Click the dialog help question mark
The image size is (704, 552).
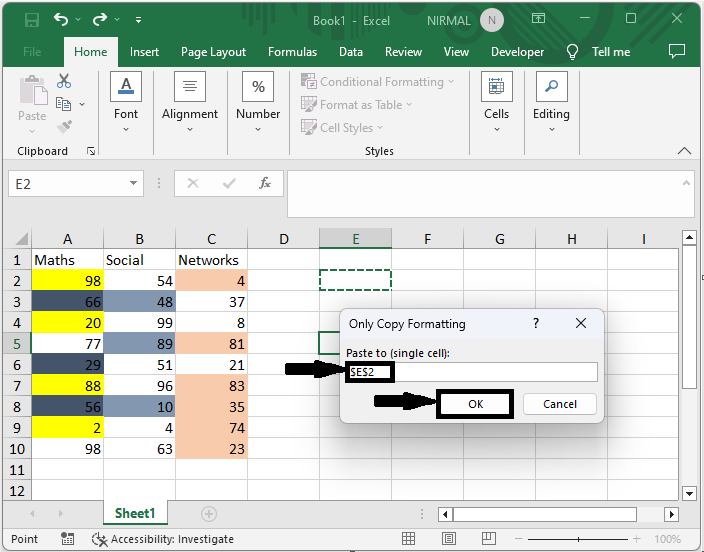pyautogui.click(x=536, y=323)
